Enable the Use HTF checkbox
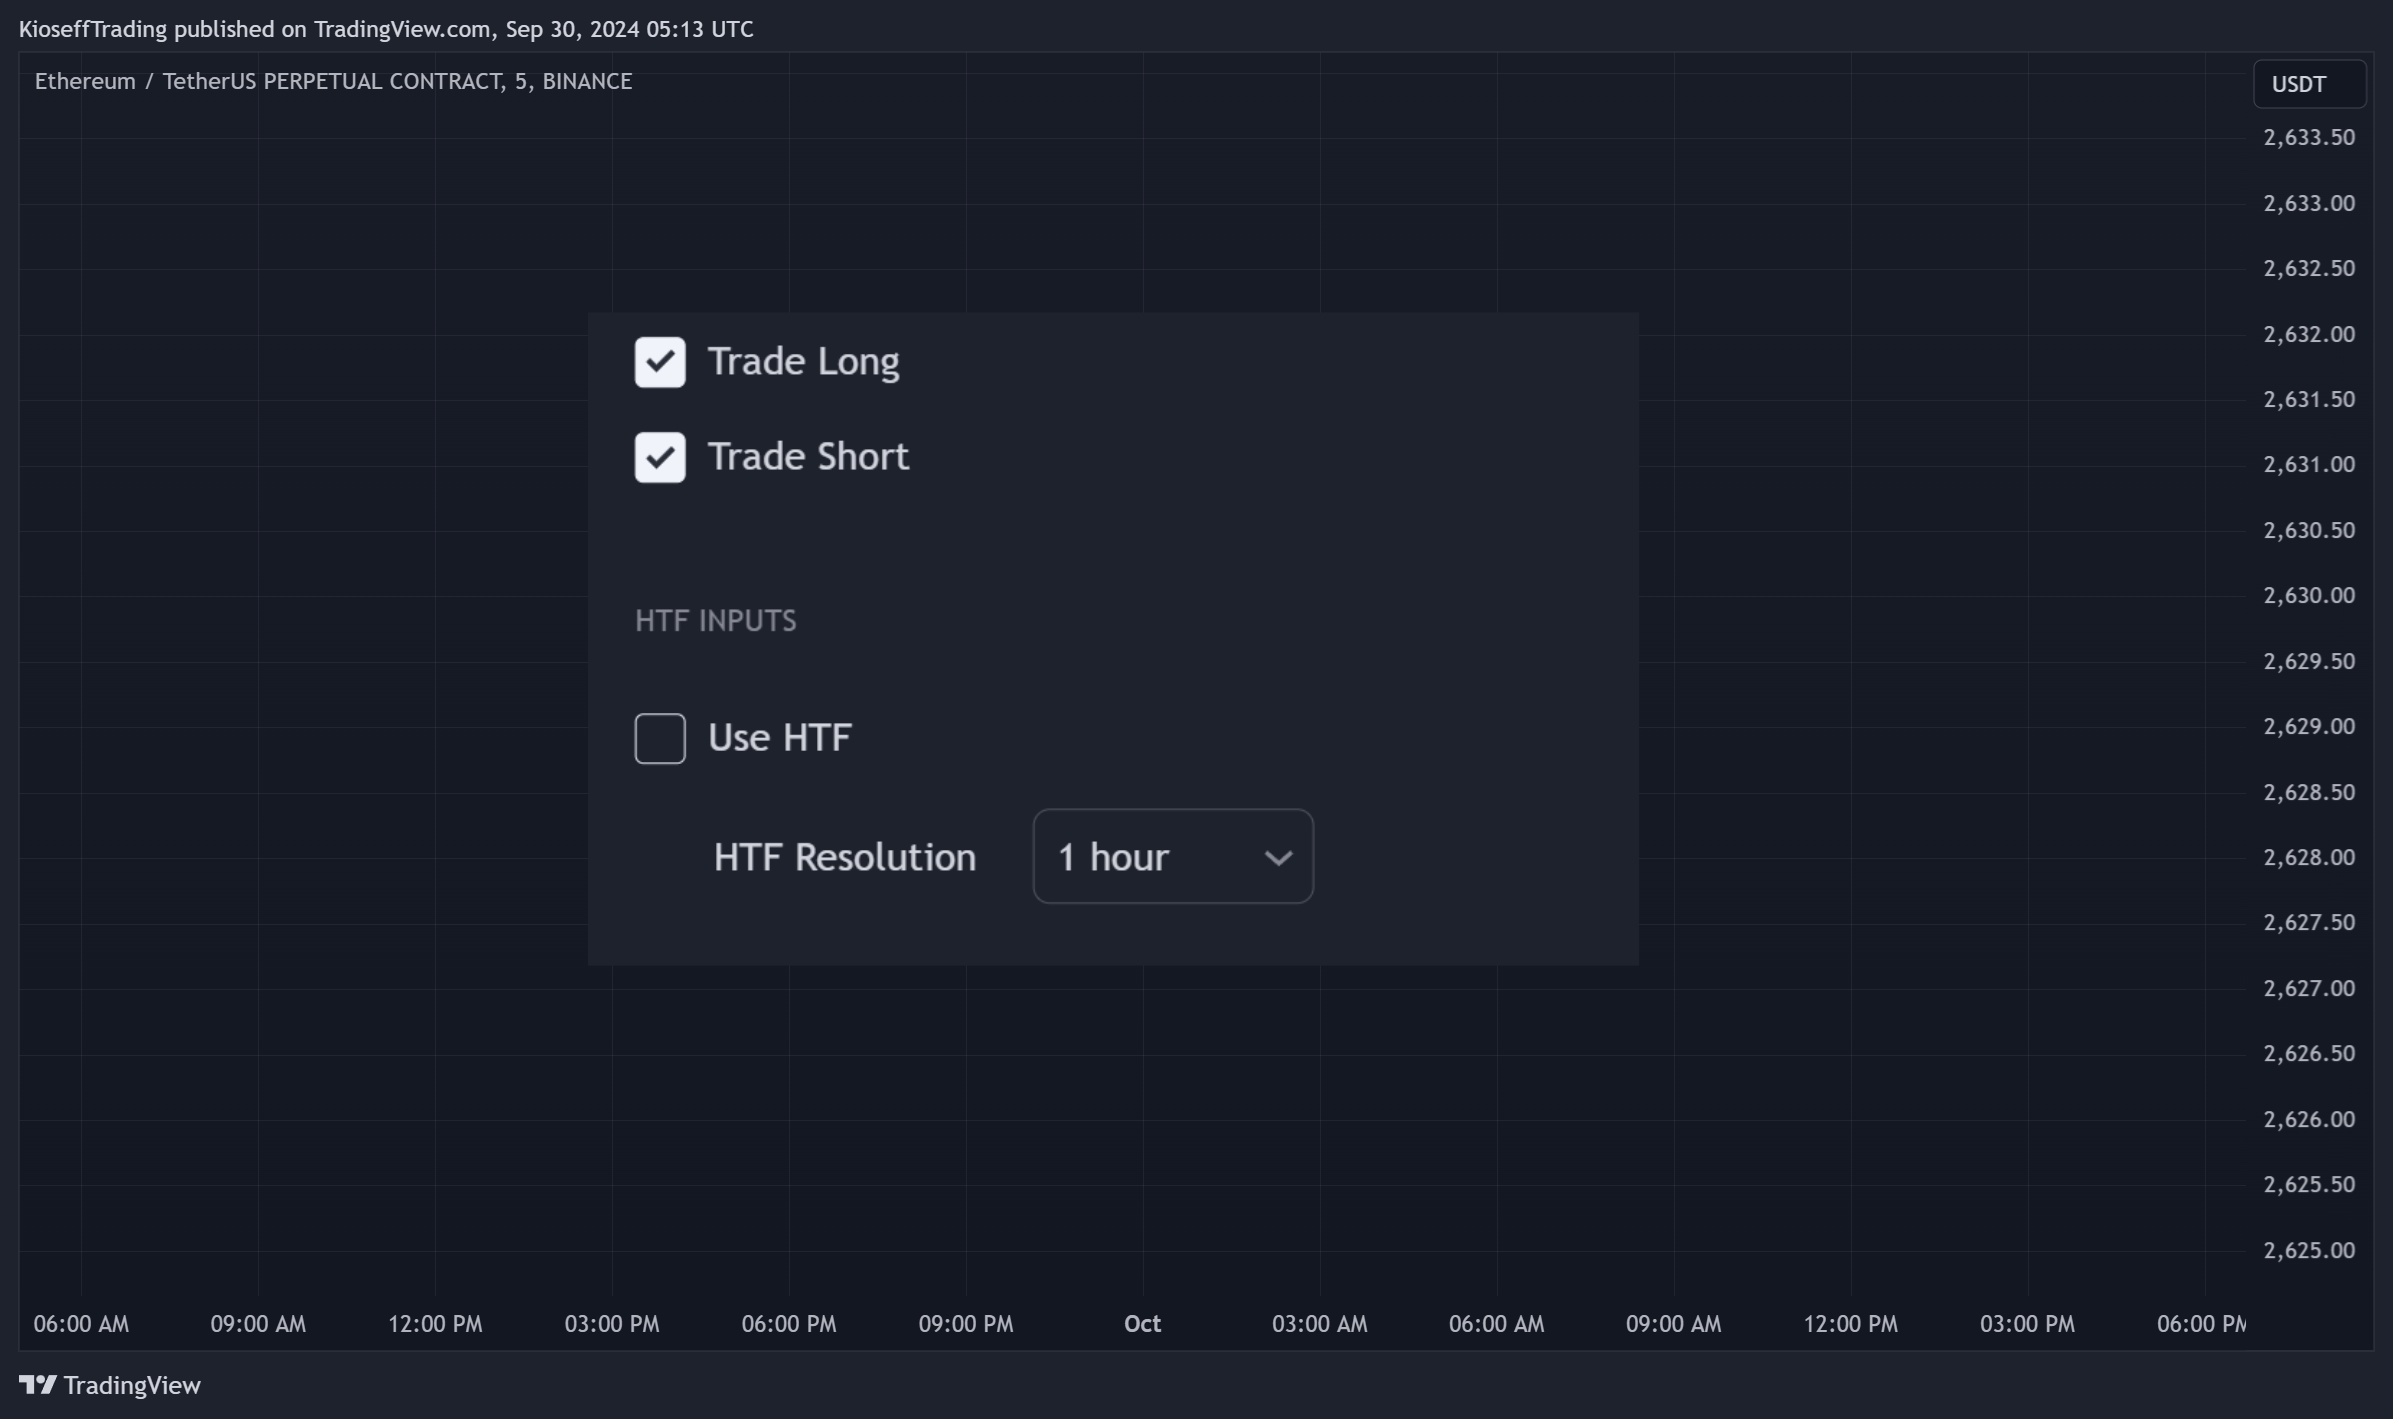This screenshot has height=1419, width=2393. point(660,738)
